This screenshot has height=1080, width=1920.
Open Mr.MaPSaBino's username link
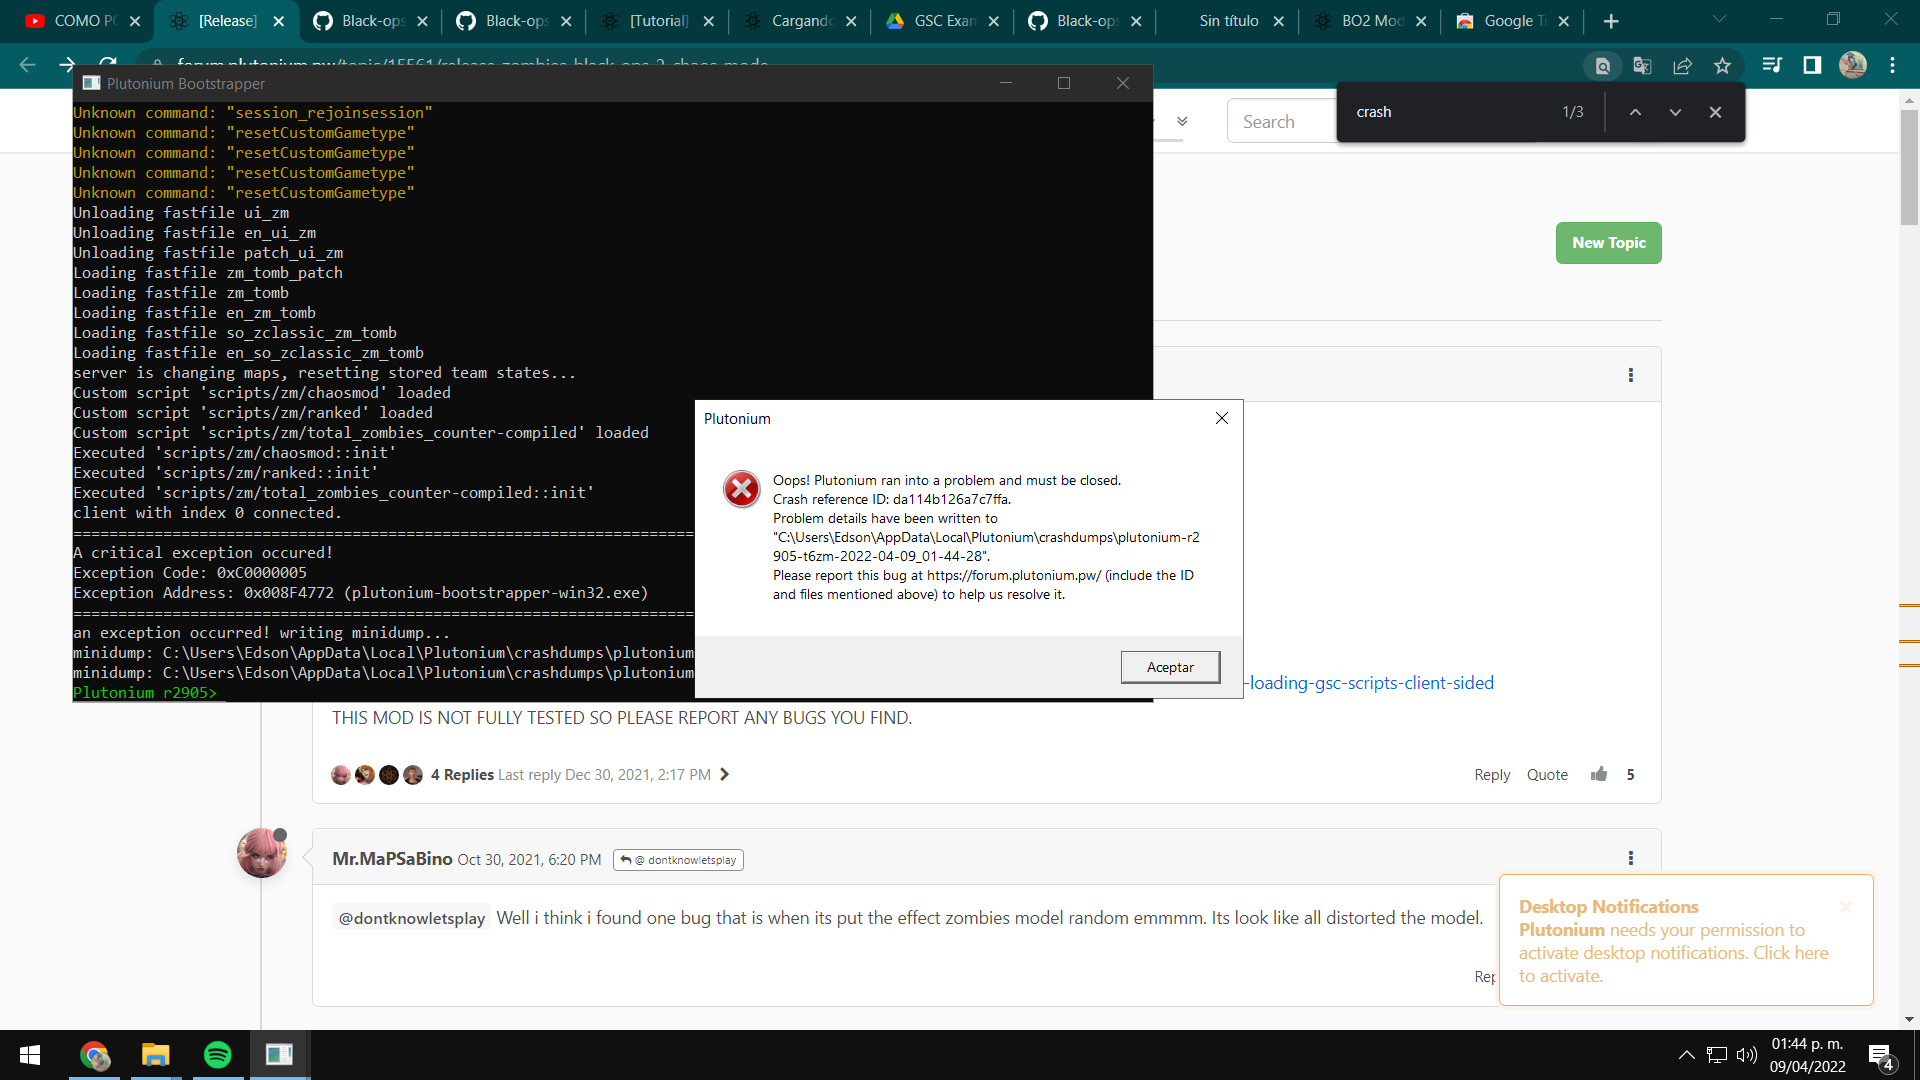(x=392, y=859)
